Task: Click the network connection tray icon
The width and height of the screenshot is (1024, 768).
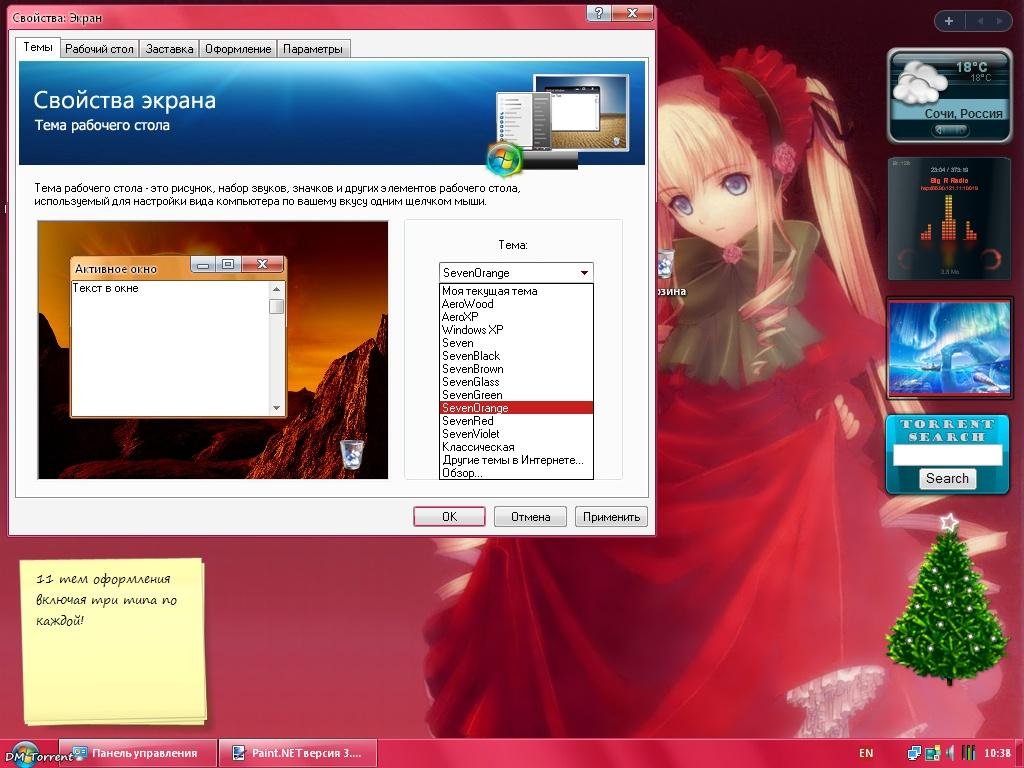Action: point(914,753)
